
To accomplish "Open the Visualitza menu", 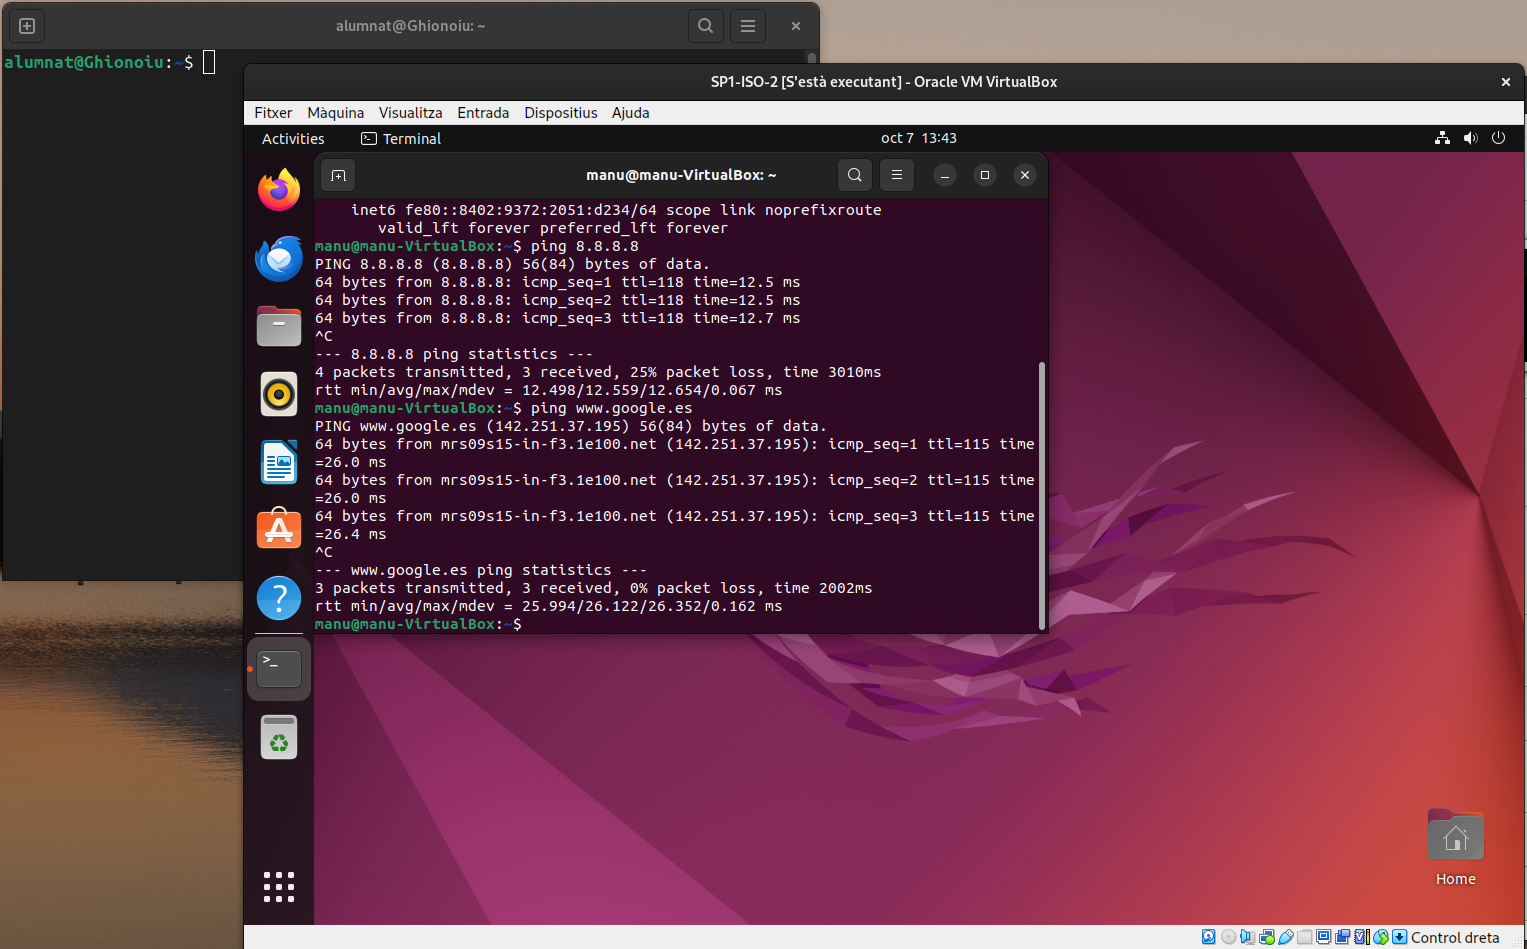I will coord(410,113).
